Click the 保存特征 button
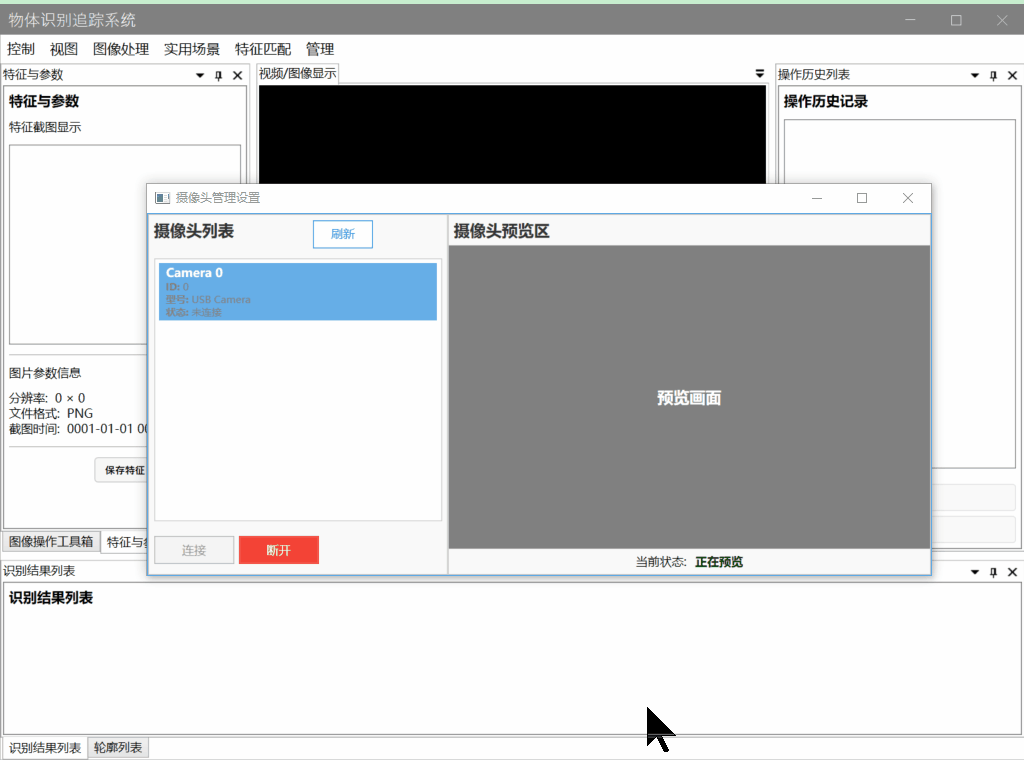This screenshot has width=1024, height=760. 122,470
